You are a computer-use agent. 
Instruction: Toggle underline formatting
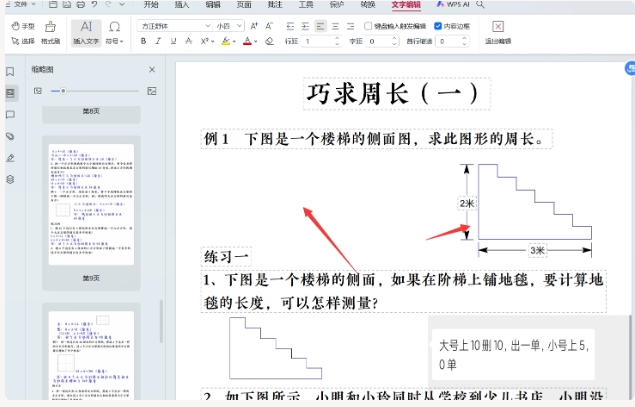pos(173,41)
